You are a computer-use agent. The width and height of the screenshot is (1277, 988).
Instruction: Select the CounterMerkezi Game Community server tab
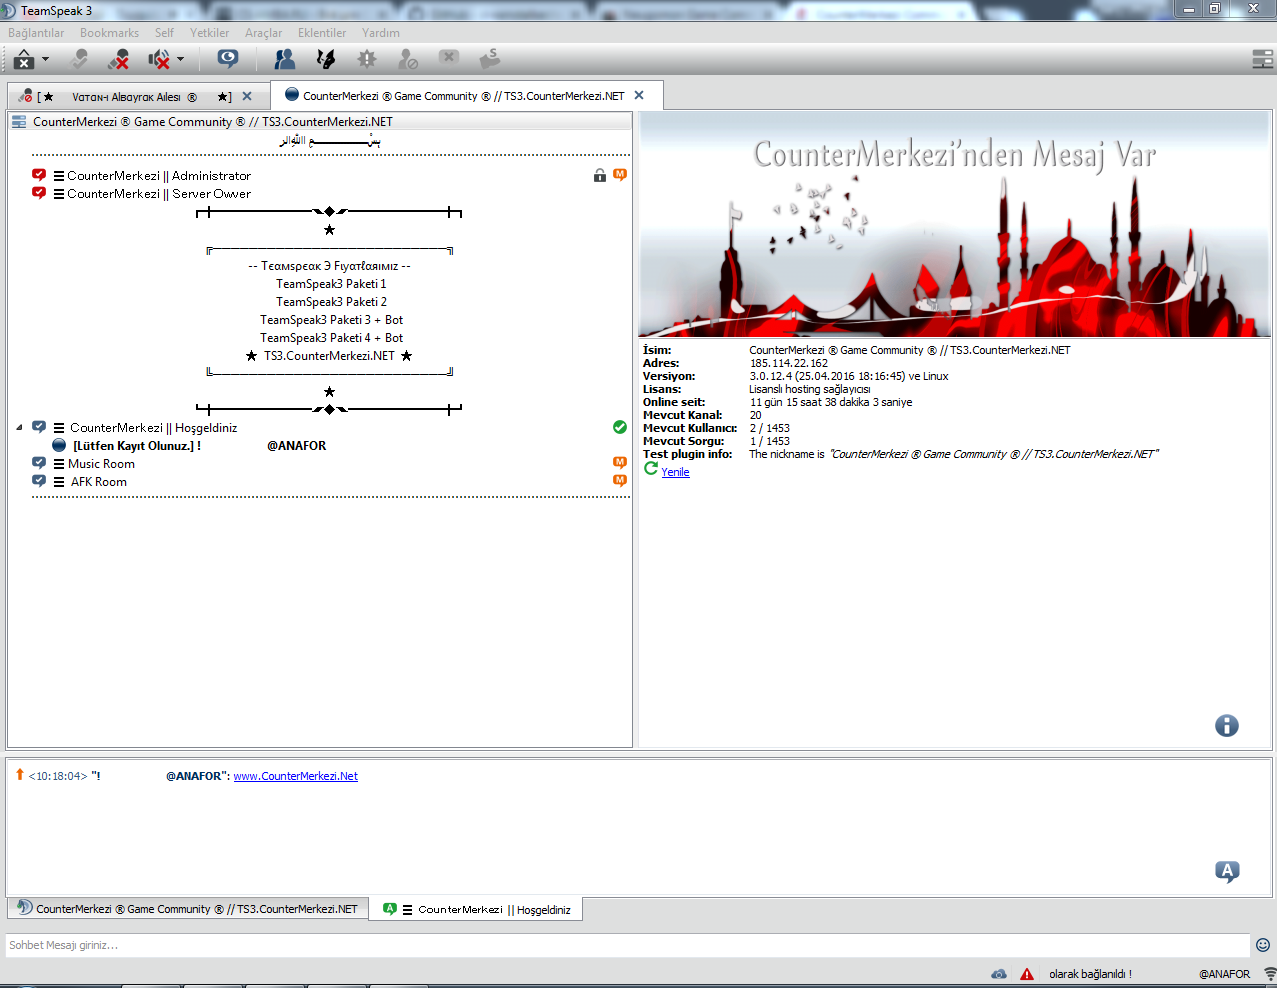[467, 96]
